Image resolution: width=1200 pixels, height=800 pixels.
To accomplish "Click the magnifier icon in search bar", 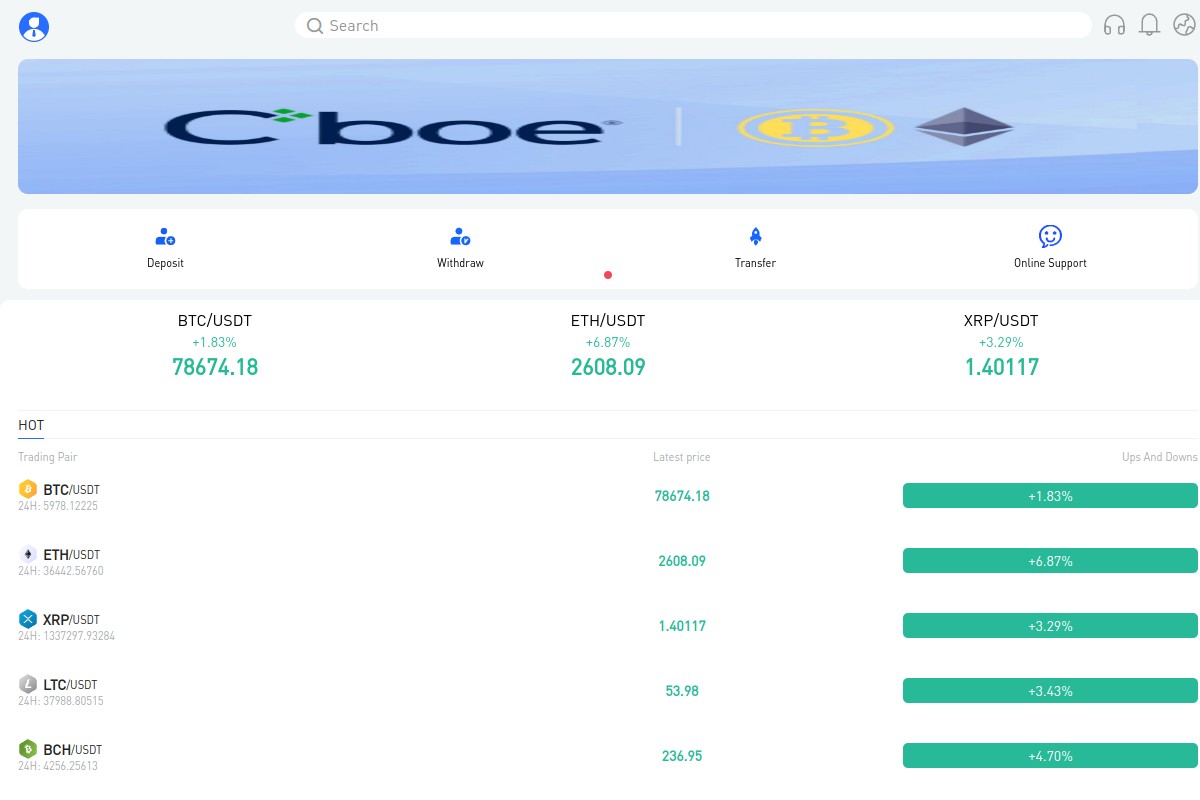I will click(x=314, y=26).
